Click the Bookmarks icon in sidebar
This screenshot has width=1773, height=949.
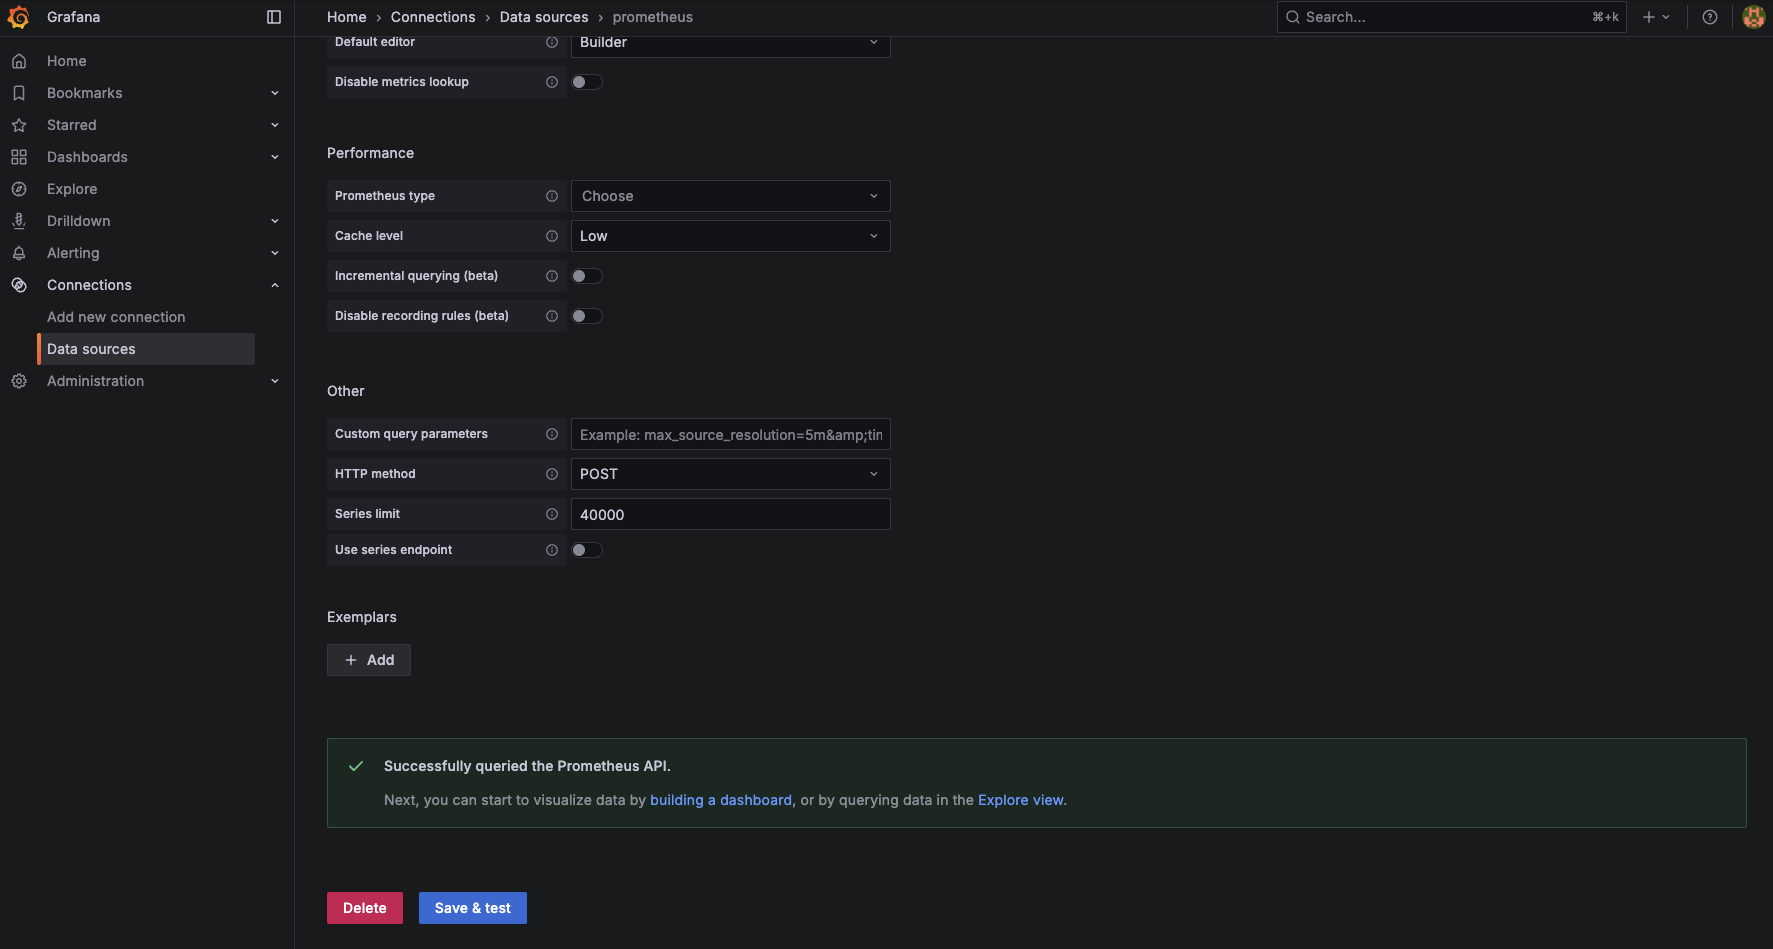coord(19,93)
